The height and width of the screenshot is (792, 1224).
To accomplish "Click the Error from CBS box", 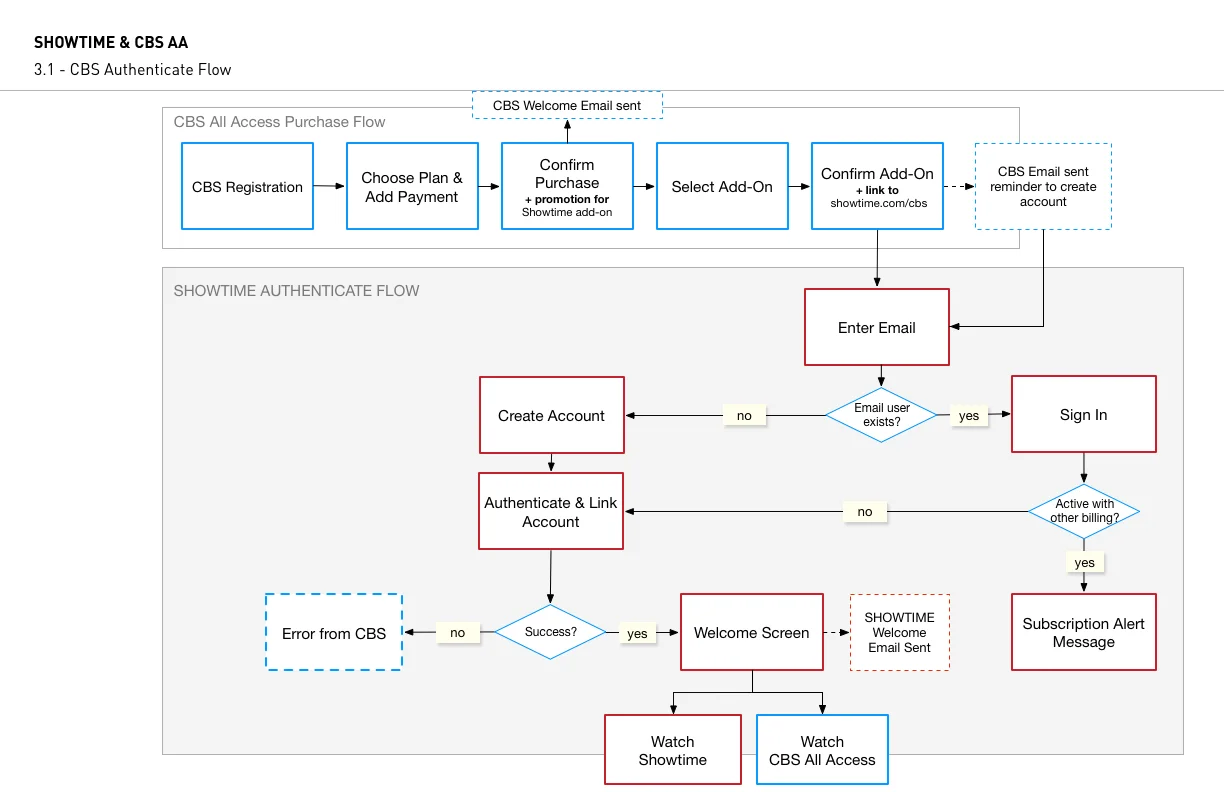I will pyautogui.click(x=334, y=632).
